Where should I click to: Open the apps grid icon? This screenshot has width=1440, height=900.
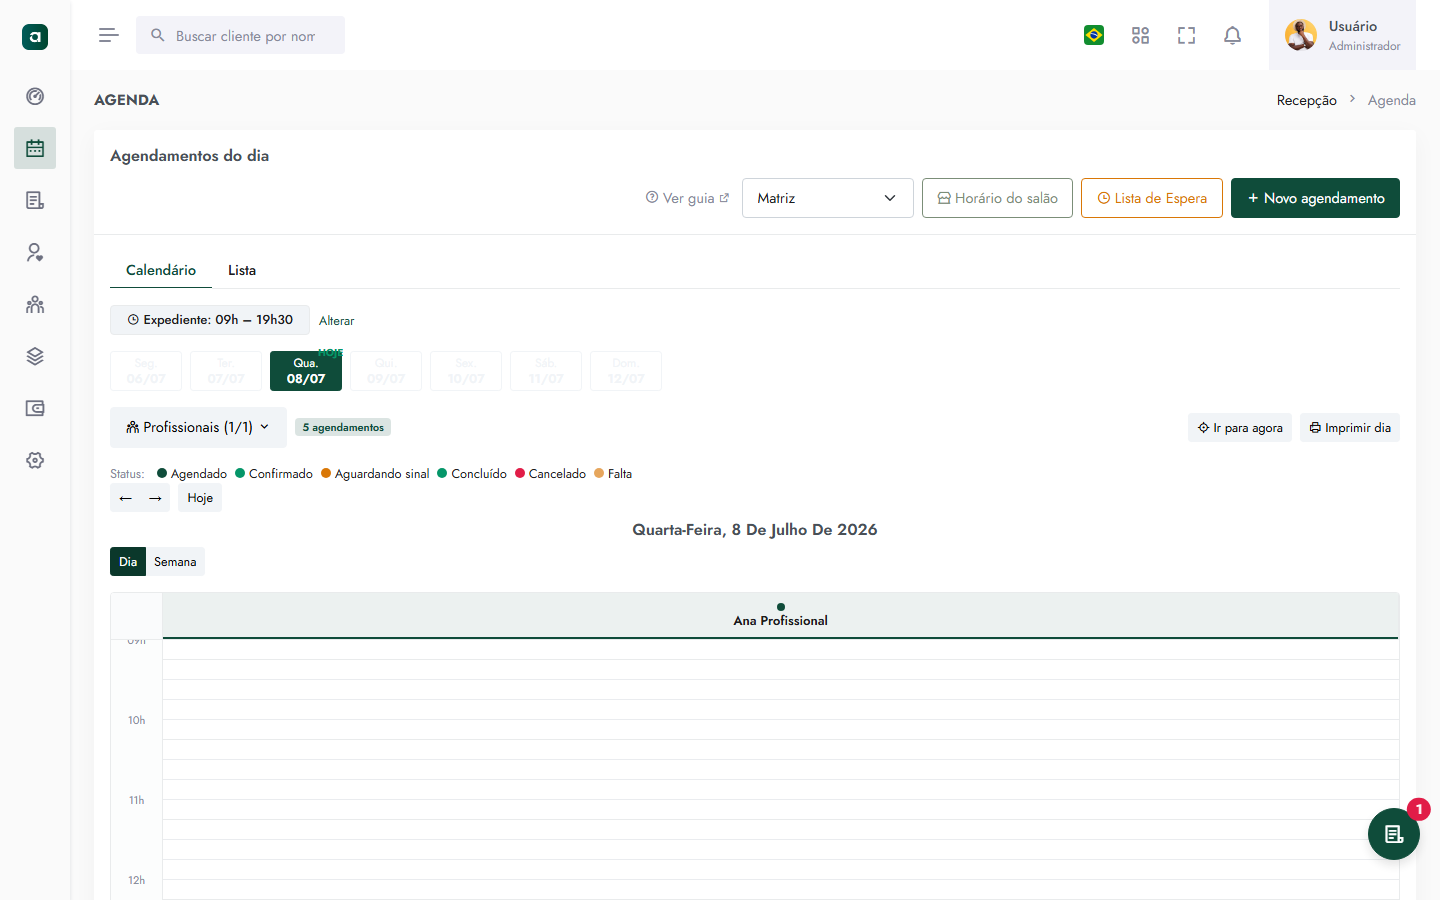click(x=1140, y=35)
